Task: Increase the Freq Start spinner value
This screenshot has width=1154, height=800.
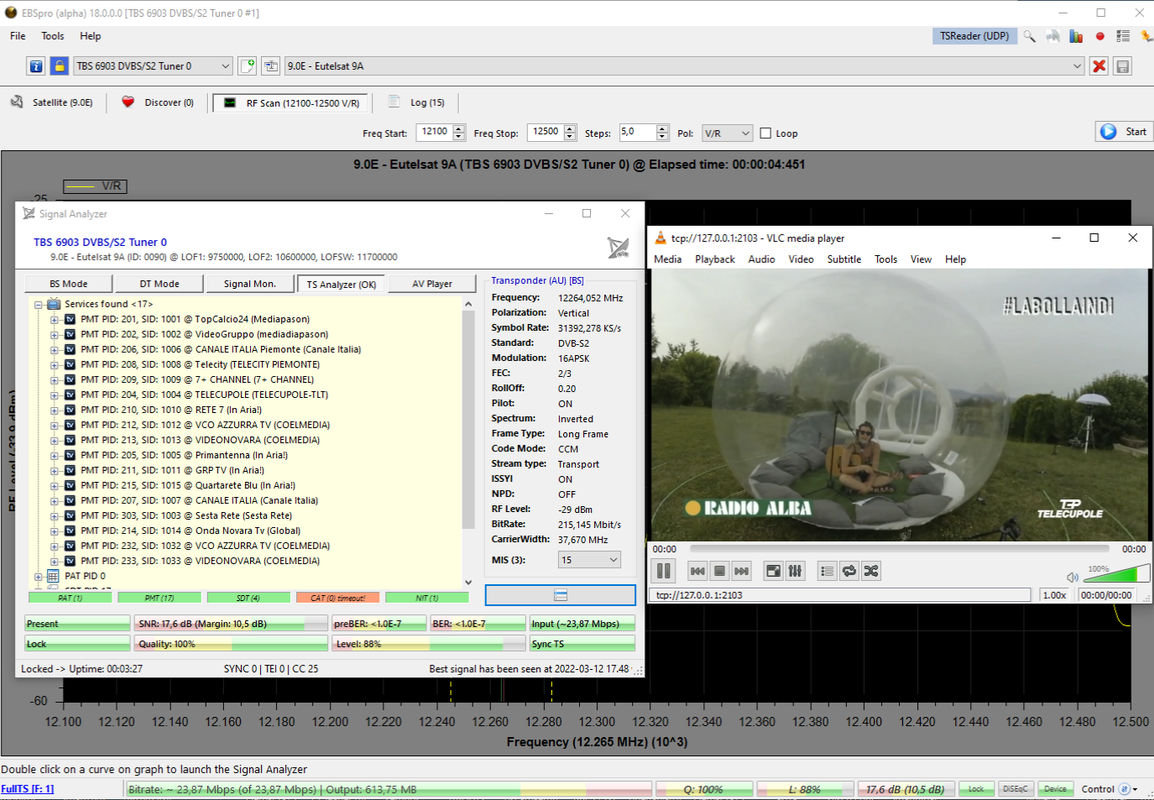Action: pos(459,129)
